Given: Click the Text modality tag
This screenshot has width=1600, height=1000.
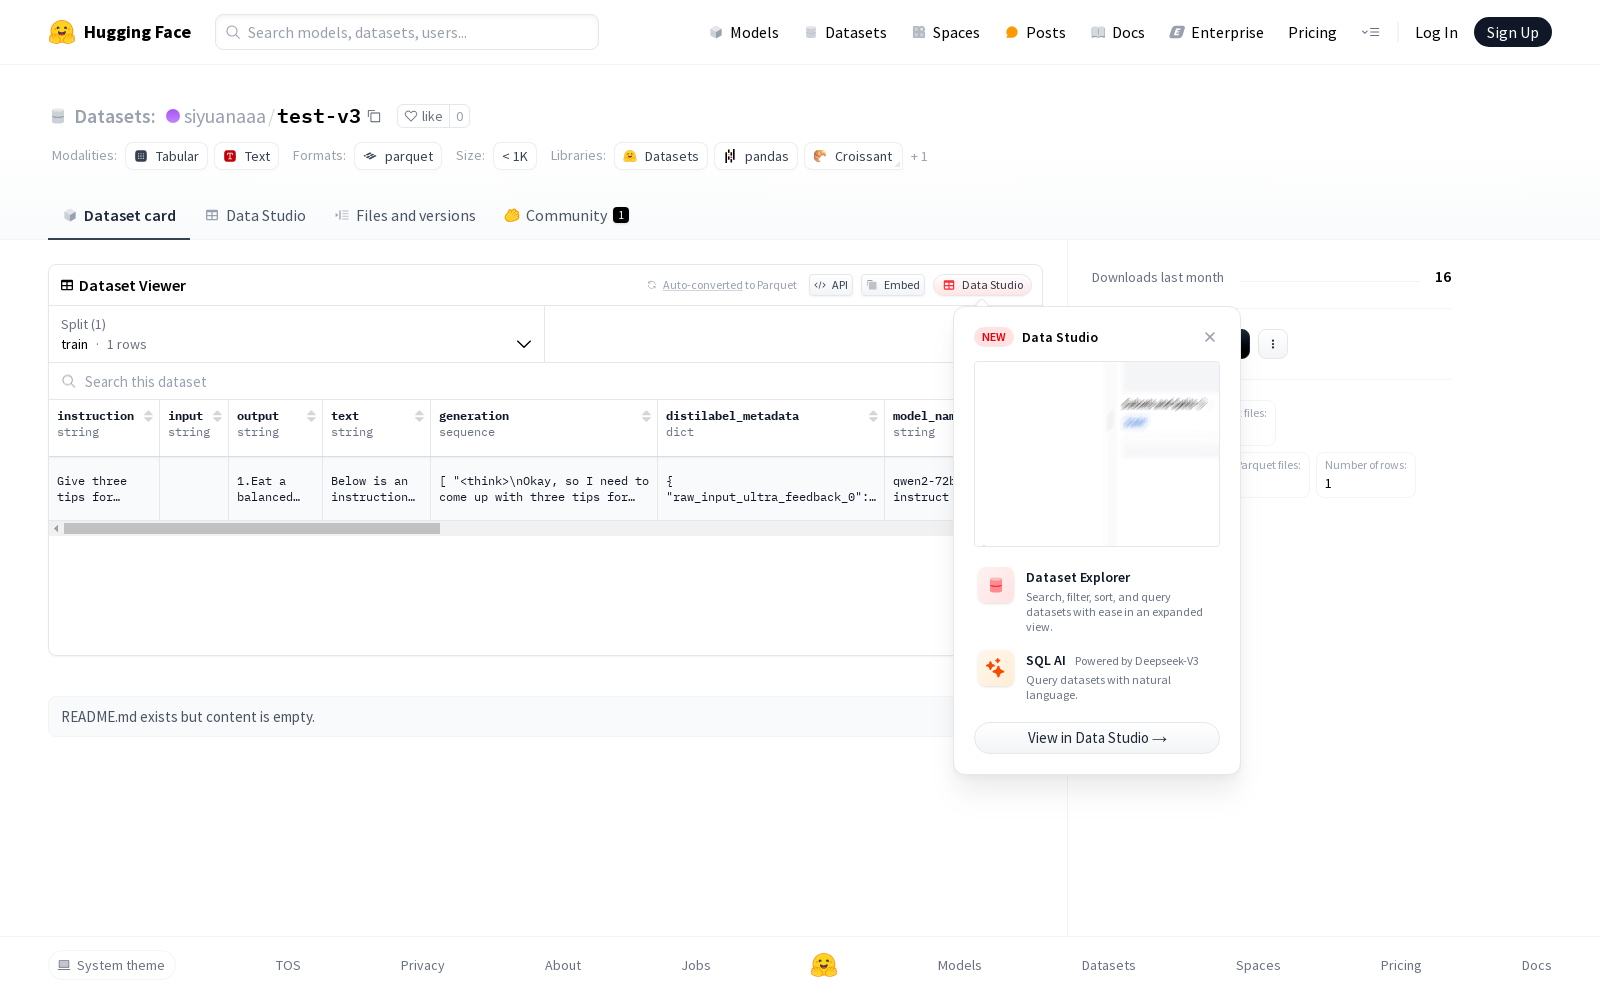Looking at the screenshot, I should [x=247, y=156].
